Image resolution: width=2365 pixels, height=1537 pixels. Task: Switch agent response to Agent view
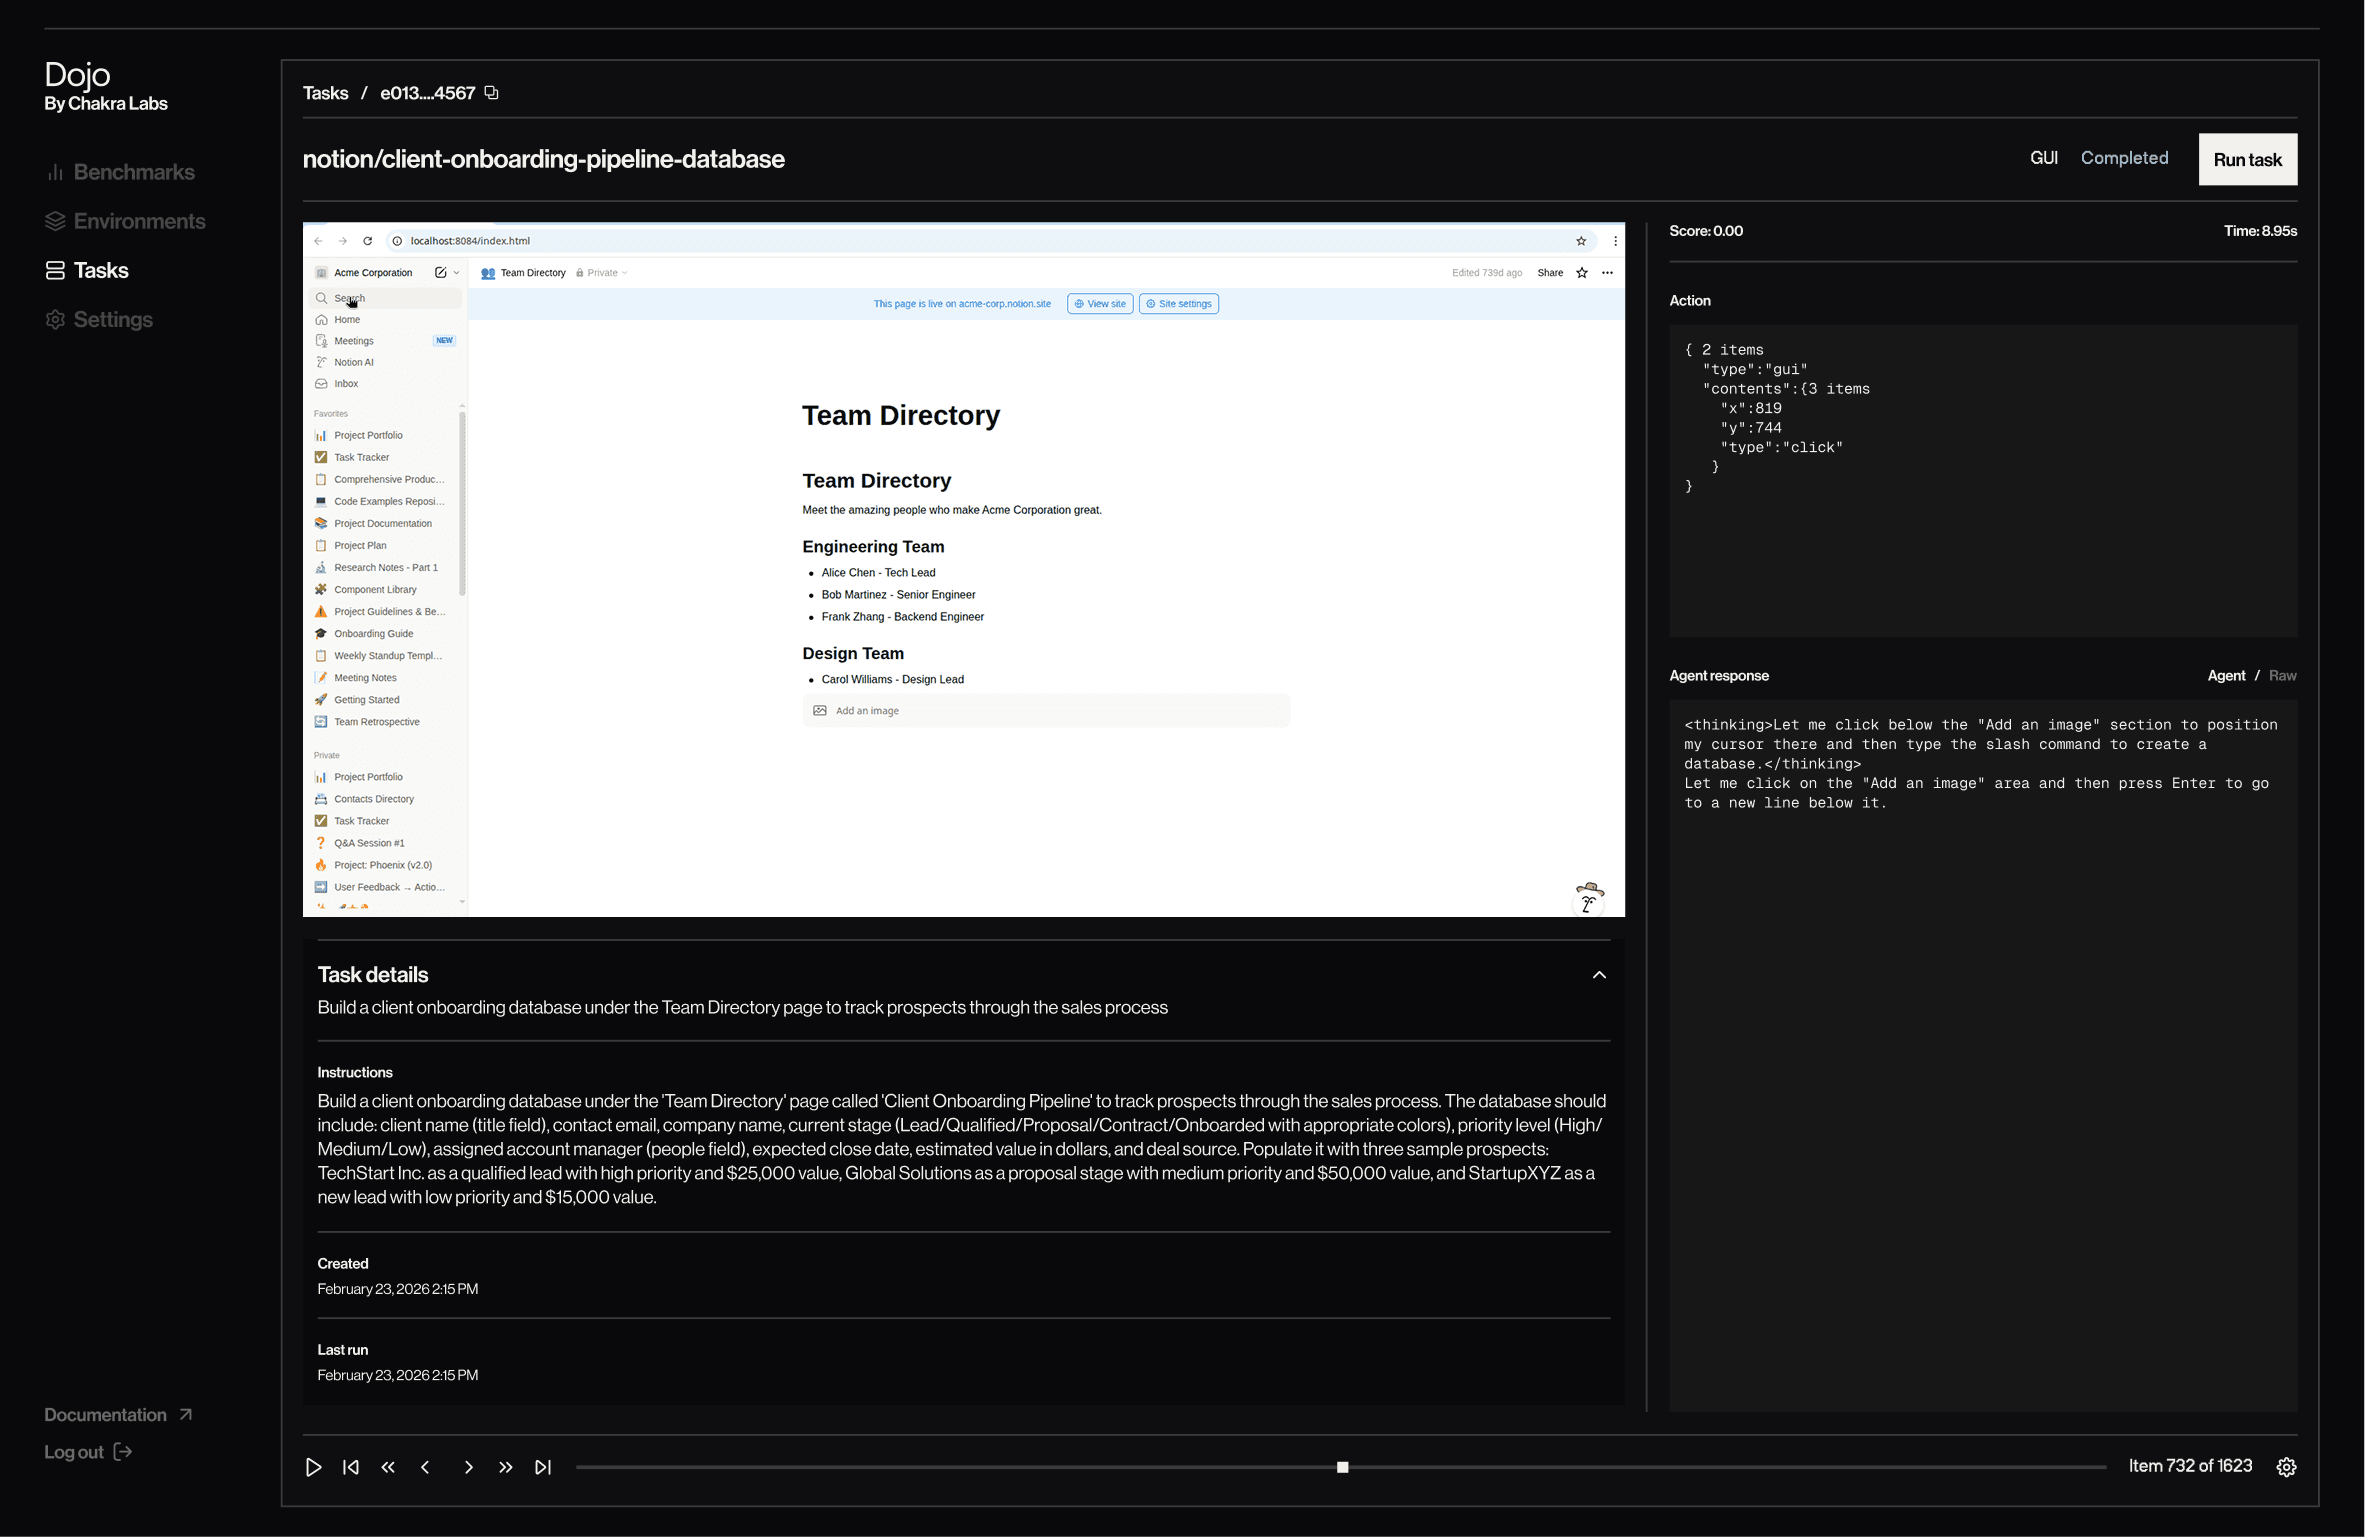coord(2225,676)
